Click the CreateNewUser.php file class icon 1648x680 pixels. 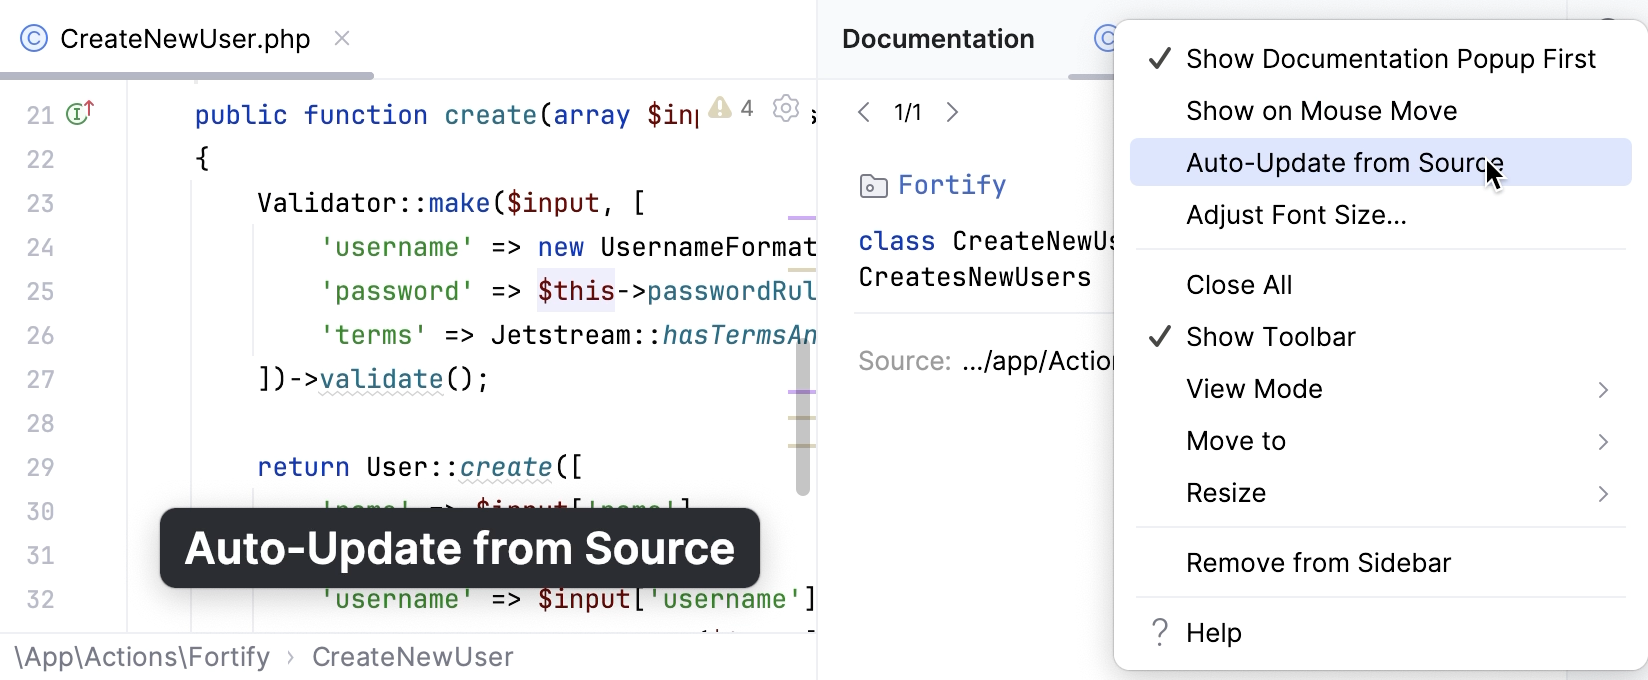click(x=34, y=38)
